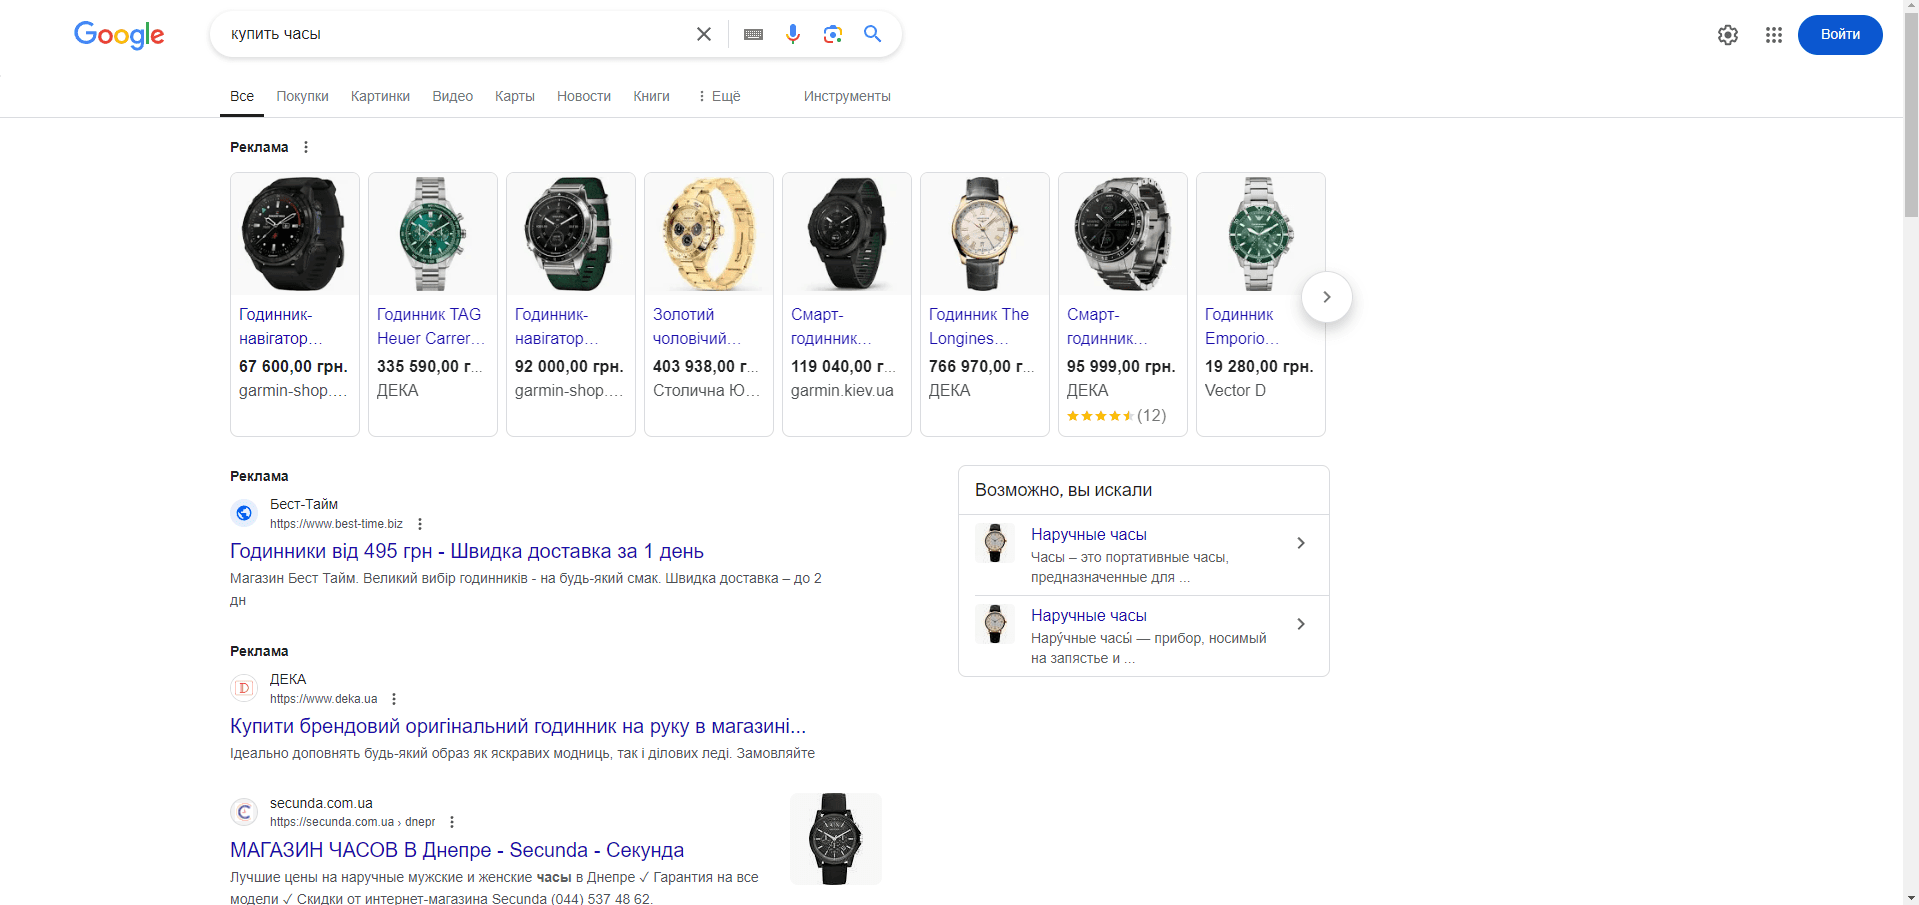Image resolution: width=1919 pixels, height=905 pixels.
Task: Click in the search input field
Action: click(x=455, y=34)
